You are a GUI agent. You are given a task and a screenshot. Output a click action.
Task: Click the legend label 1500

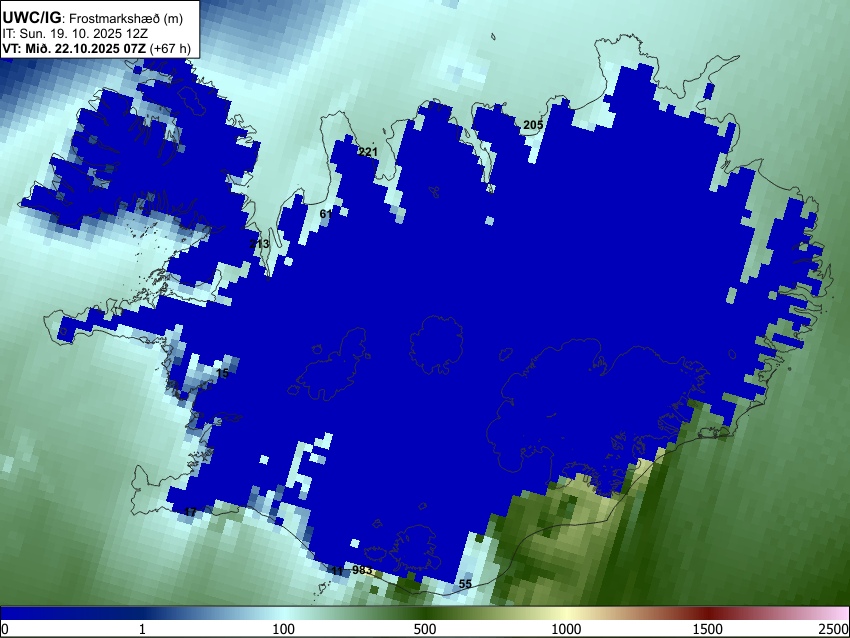pyautogui.click(x=708, y=629)
